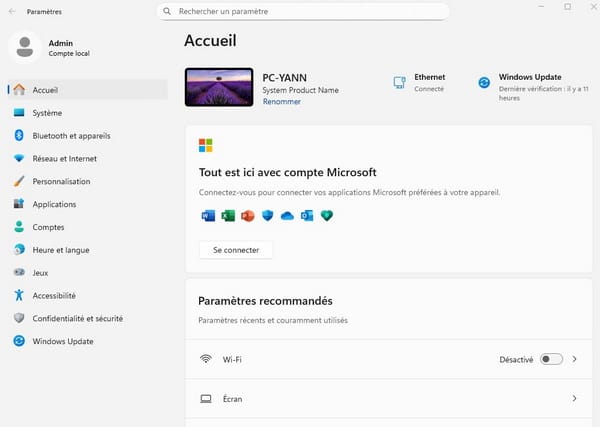The image size is (600, 427).
Task: Select Accessibilité in sidebar
Action: (x=88, y=295)
